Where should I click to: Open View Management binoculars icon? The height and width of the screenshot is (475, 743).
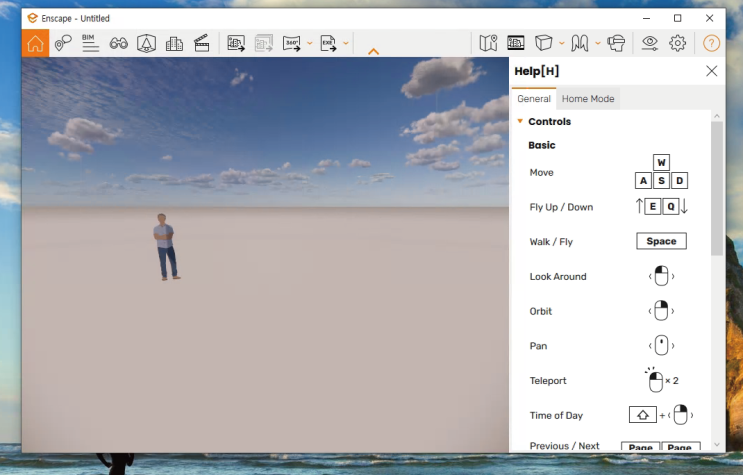[118, 44]
